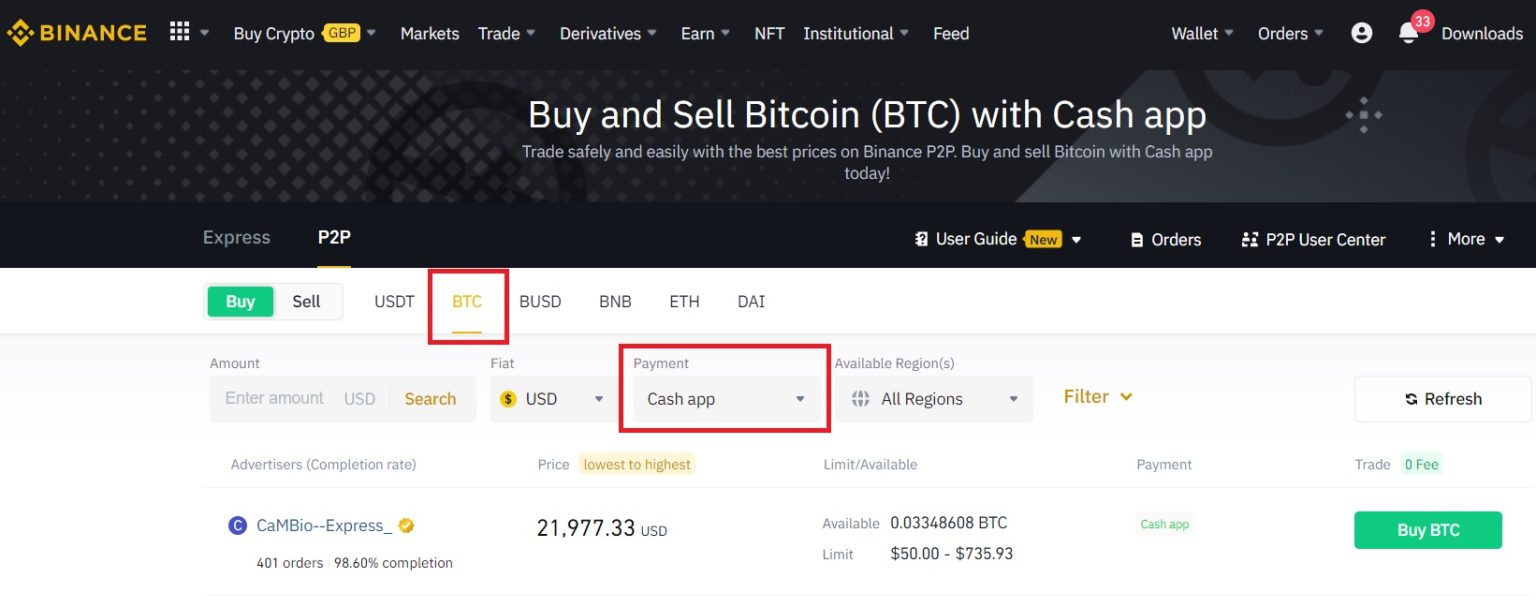Click the globe icon in Available Regions
This screenshot has height=607, width=1536.
click(x=860, y=398)
